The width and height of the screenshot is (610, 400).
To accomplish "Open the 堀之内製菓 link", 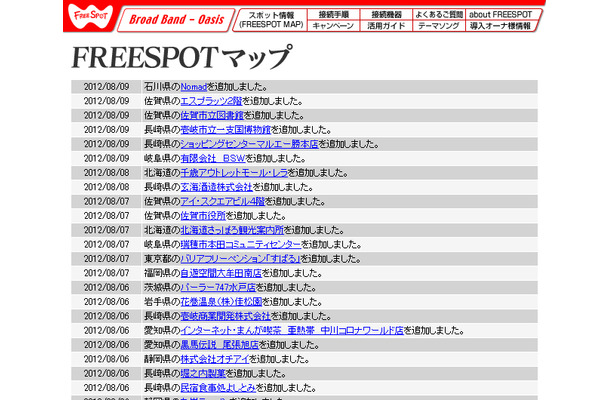I will (203, 374).
